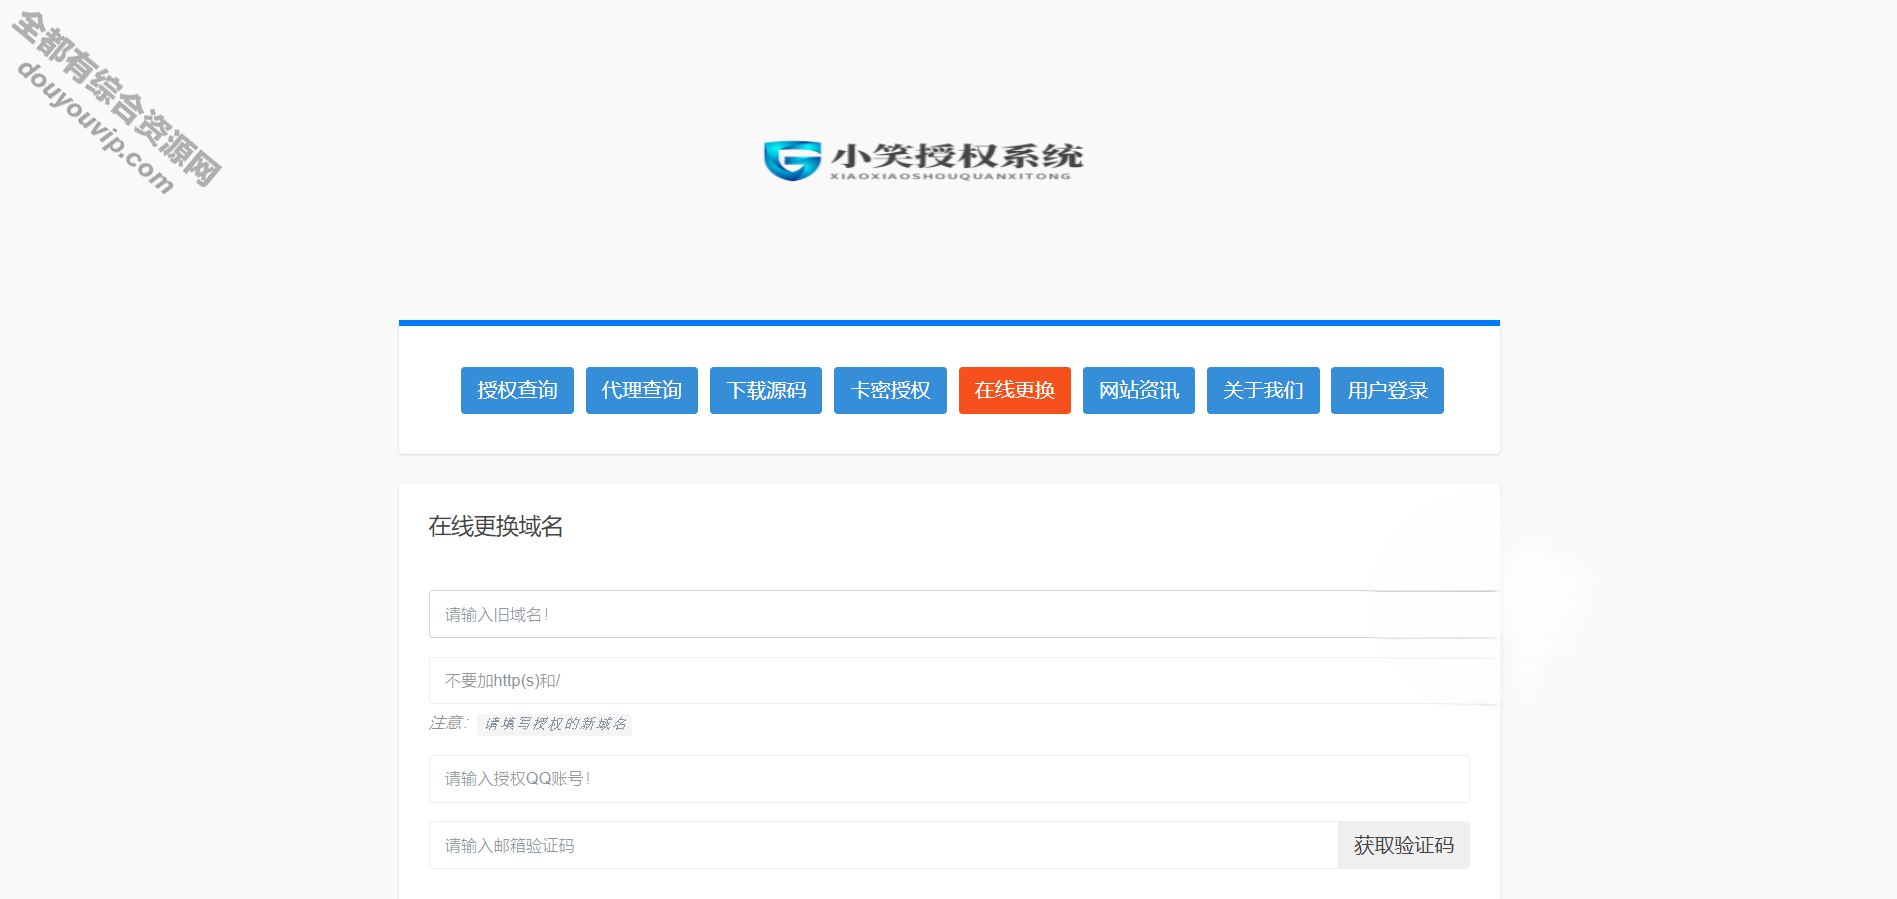Click the note text 请填写授权的新域名
This screenshot has width=1897, height=899.
tap(555, 724)
